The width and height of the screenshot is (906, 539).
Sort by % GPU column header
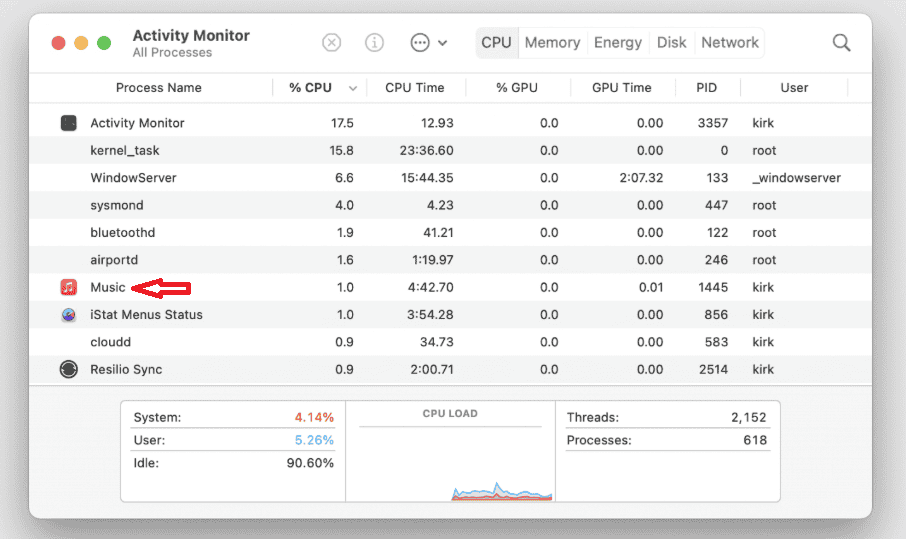(517, 88)
